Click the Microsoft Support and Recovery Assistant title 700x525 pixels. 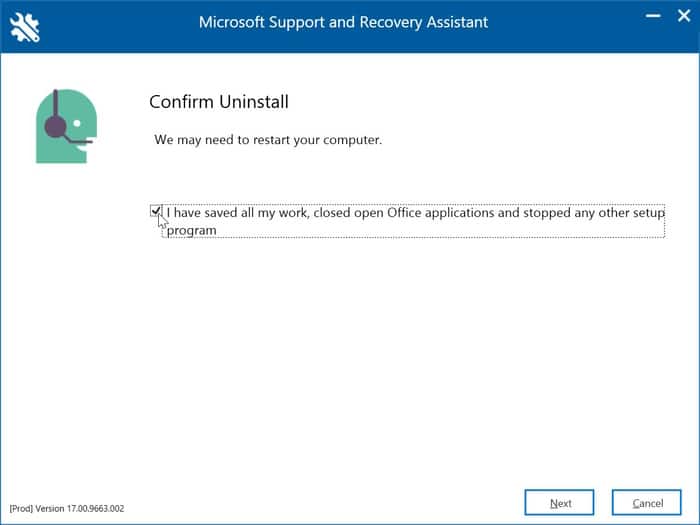(x=343, y=22)
